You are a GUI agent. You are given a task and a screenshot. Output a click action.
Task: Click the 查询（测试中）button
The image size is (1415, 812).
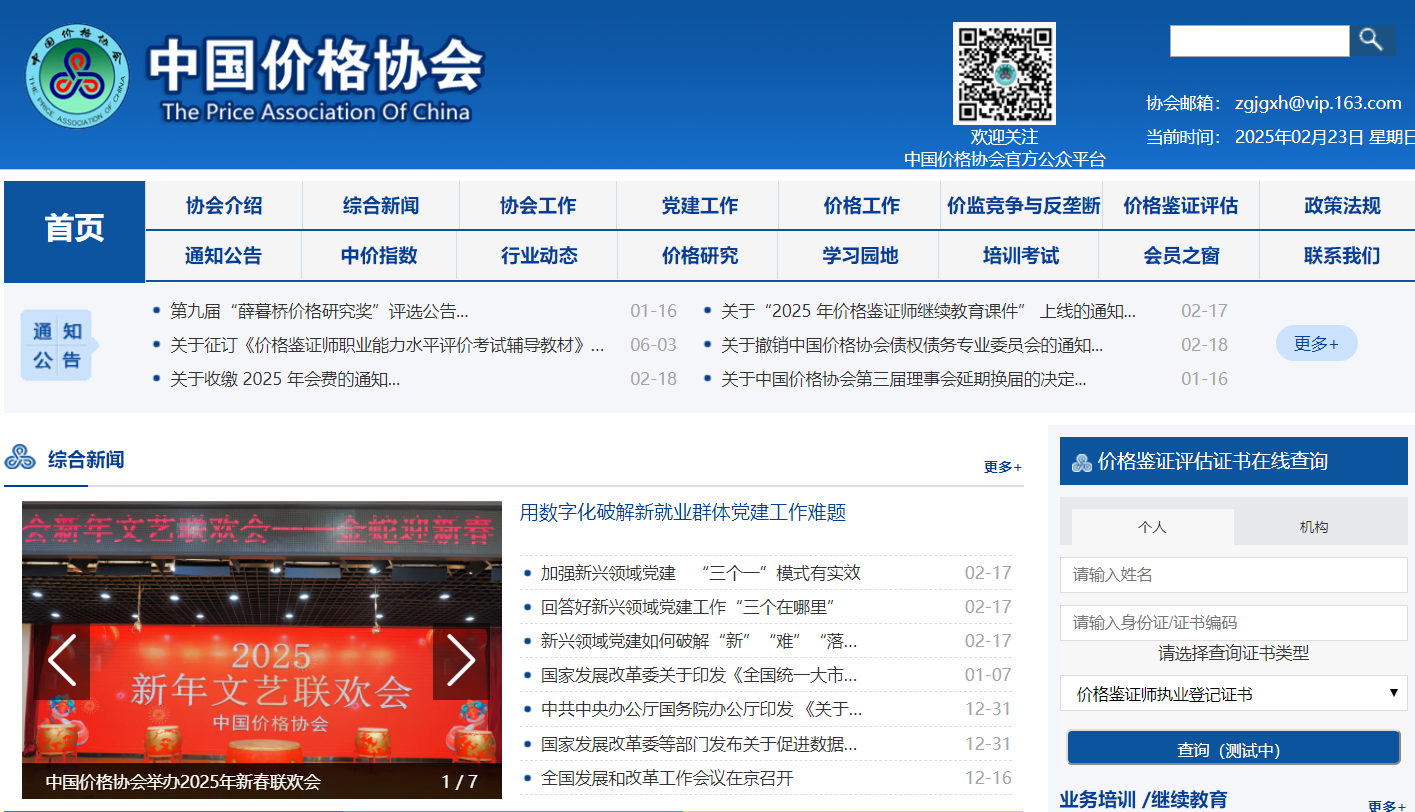(1233, 749)
